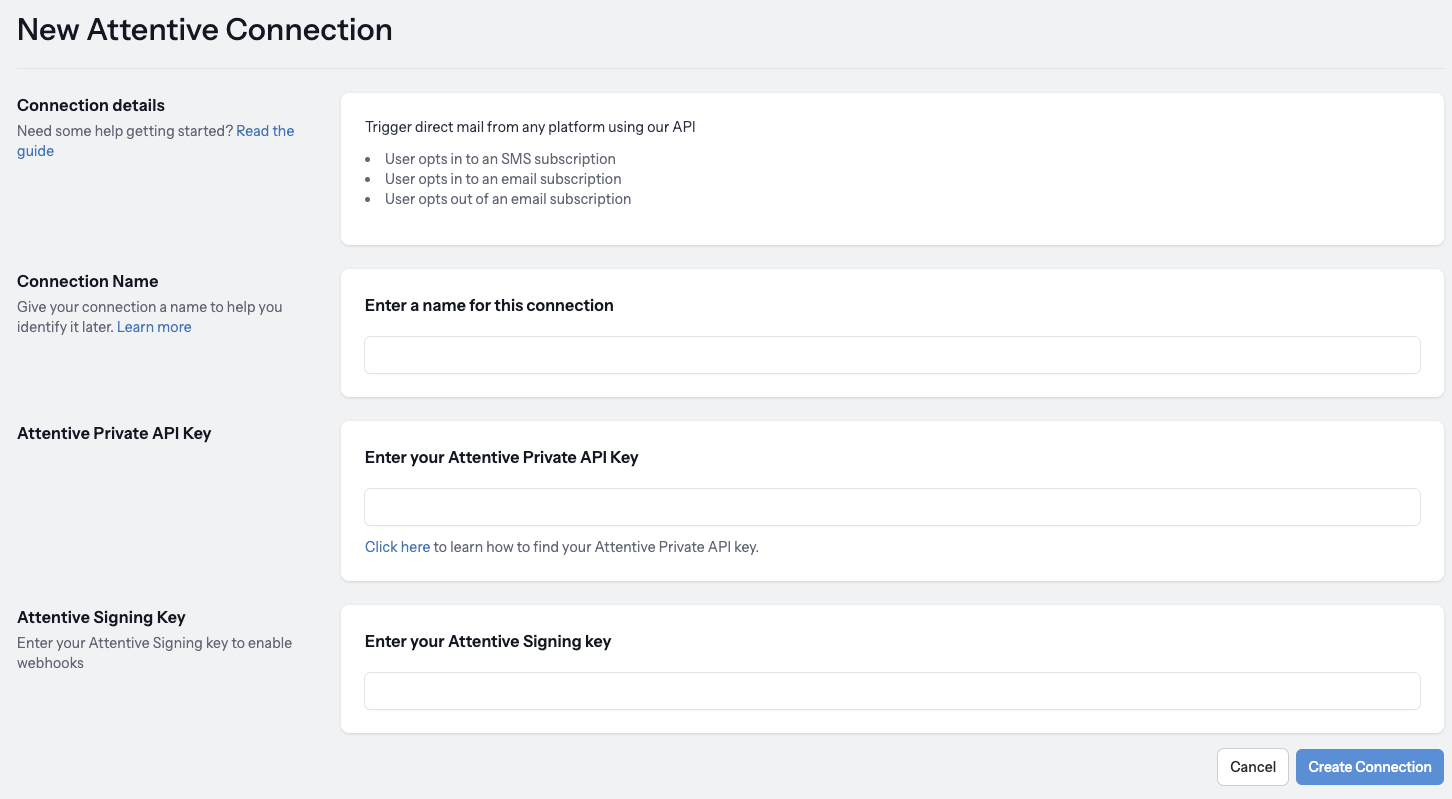Image resolution: width=1452 pixels, height=799 pixels.
Task: Select "Trigger direct mail from any platform" text
Action: (x=530, y=127)
